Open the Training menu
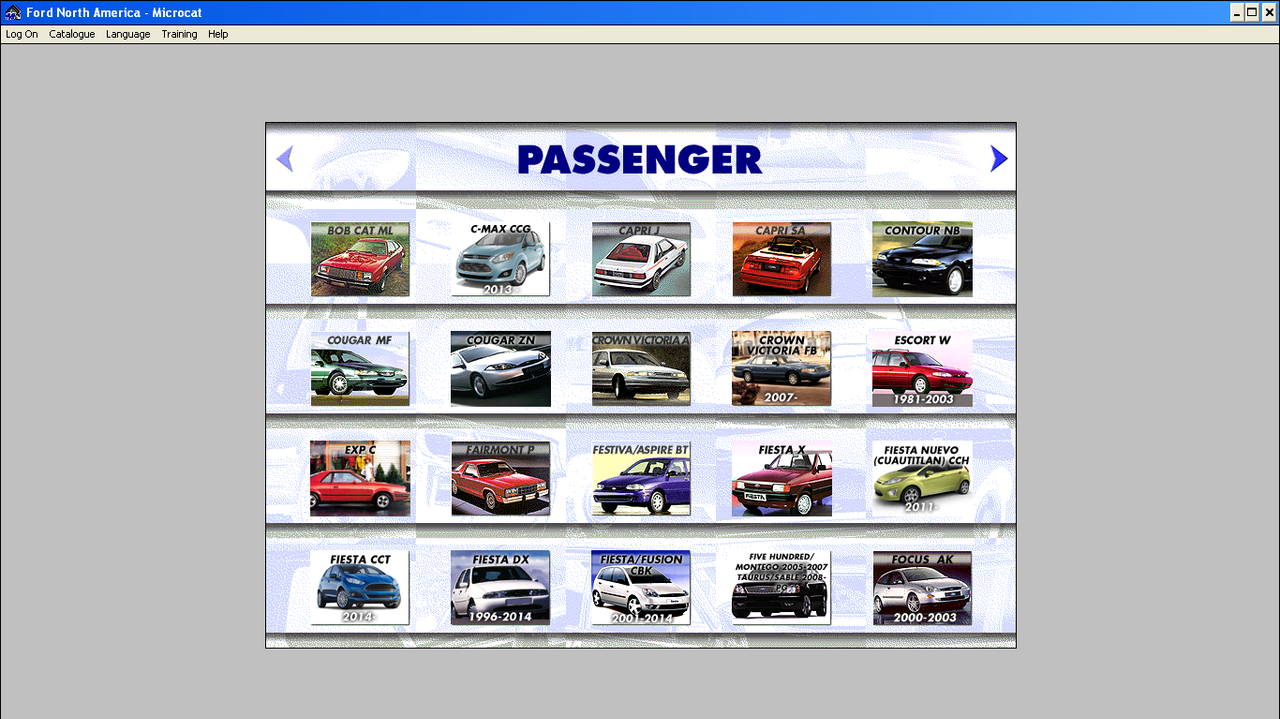Screen dimensions: 1280x719 [x=179, y=34]
